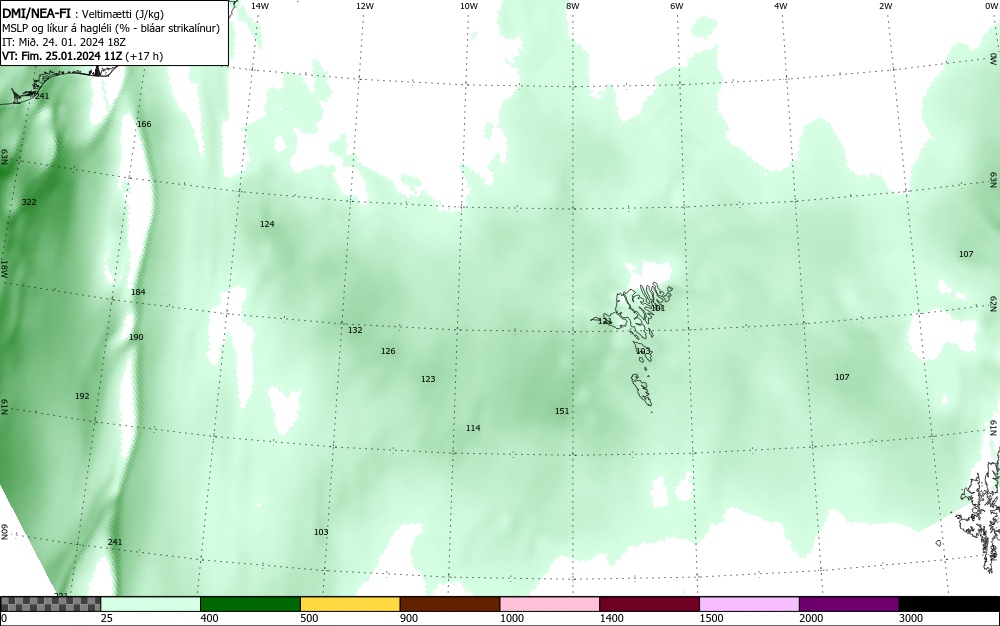This screenshot has height=626, width=1000.
Task: Click the 62N latitude label
Action: pos(994,303)
